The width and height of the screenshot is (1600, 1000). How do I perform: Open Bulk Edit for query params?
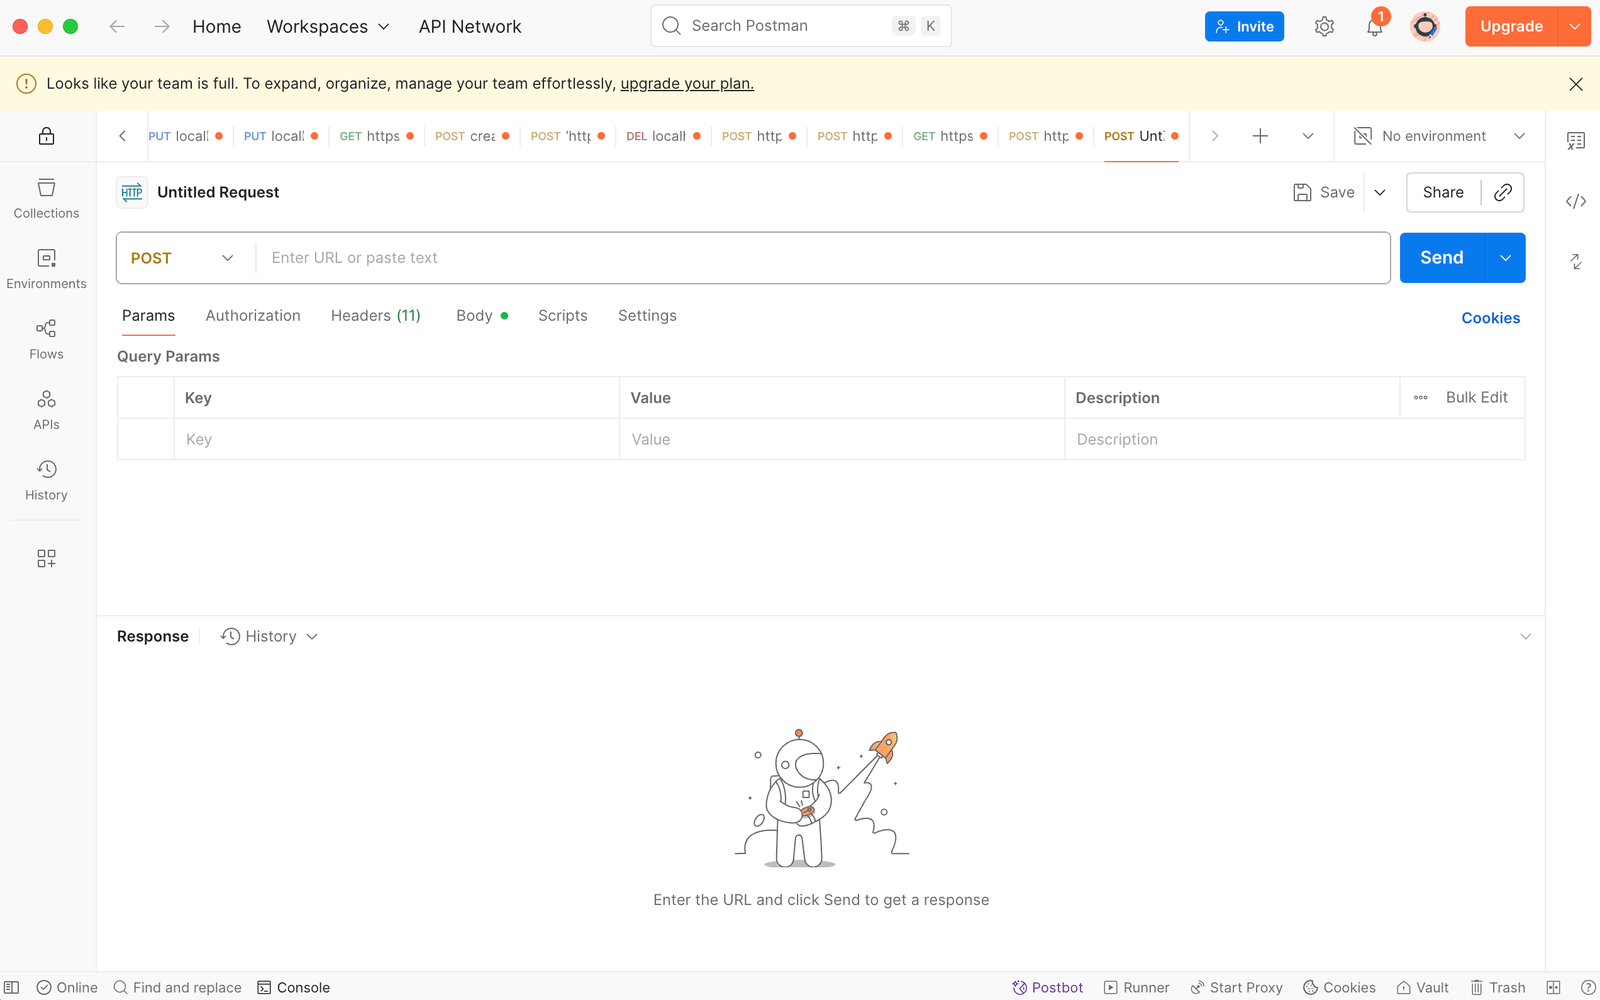click(1476, 397)
